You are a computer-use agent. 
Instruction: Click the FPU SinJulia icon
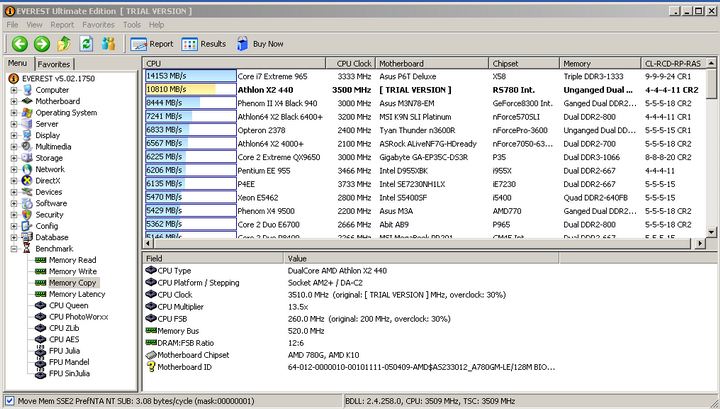[x=40, y=373]
